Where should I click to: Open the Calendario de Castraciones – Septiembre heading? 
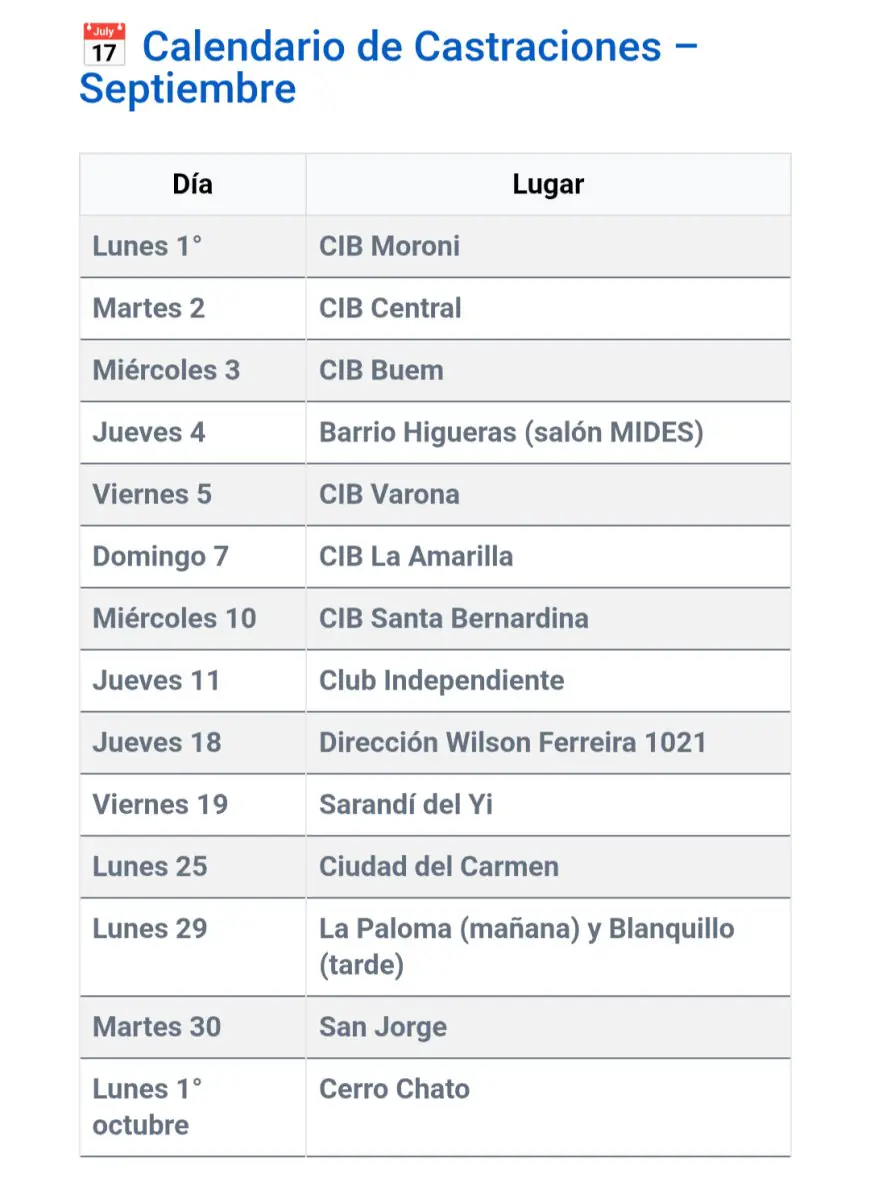[390, 67]
